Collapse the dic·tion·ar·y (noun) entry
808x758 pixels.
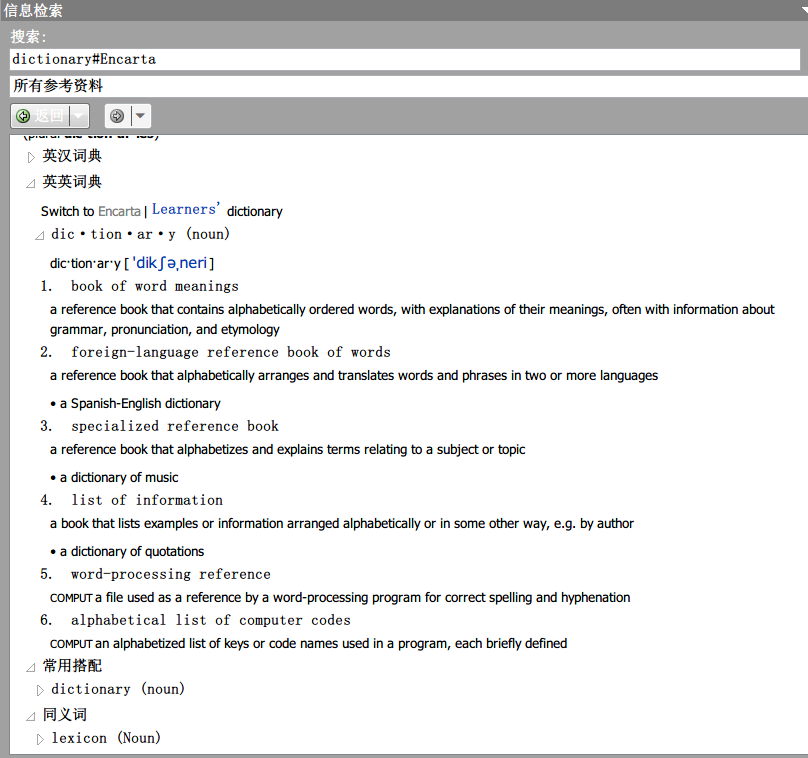40,236
